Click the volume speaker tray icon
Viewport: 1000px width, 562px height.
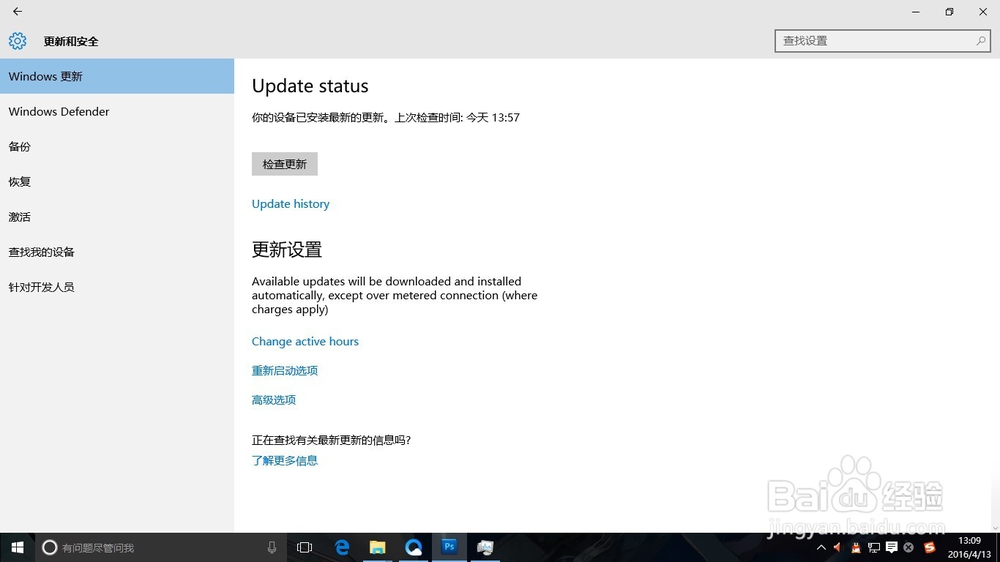(837, 547)
